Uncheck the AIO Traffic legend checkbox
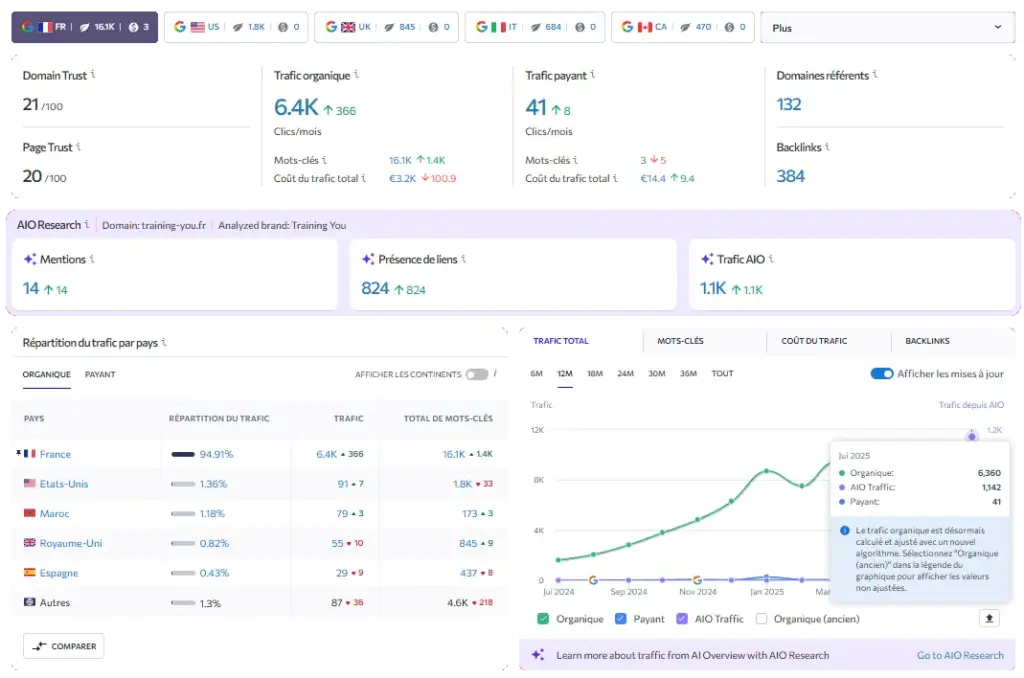The width and height of the screenshot is (1024, 678). pyautogui.click(x=682, y=619)
